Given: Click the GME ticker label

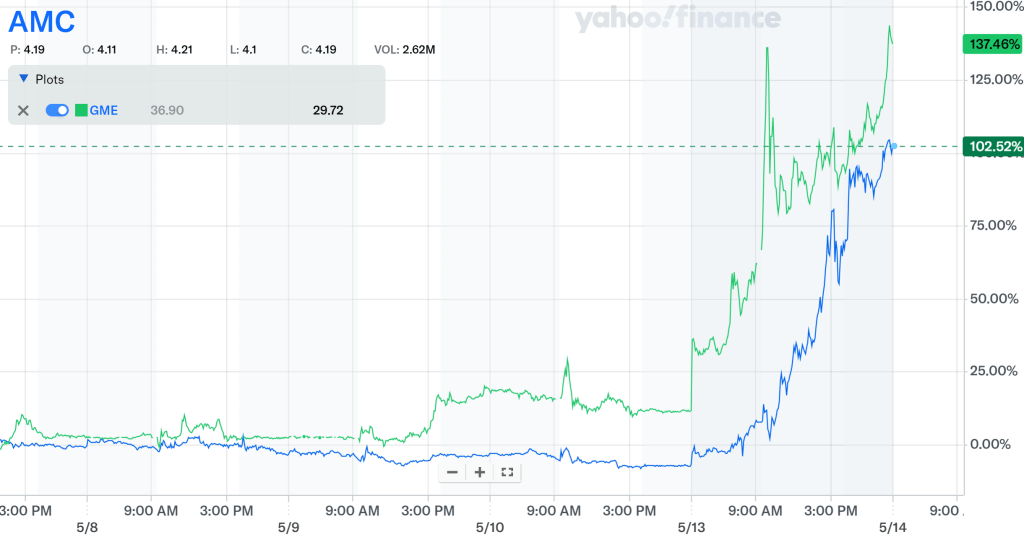Looking at the screenshot, I should click(x=104, y=110).
